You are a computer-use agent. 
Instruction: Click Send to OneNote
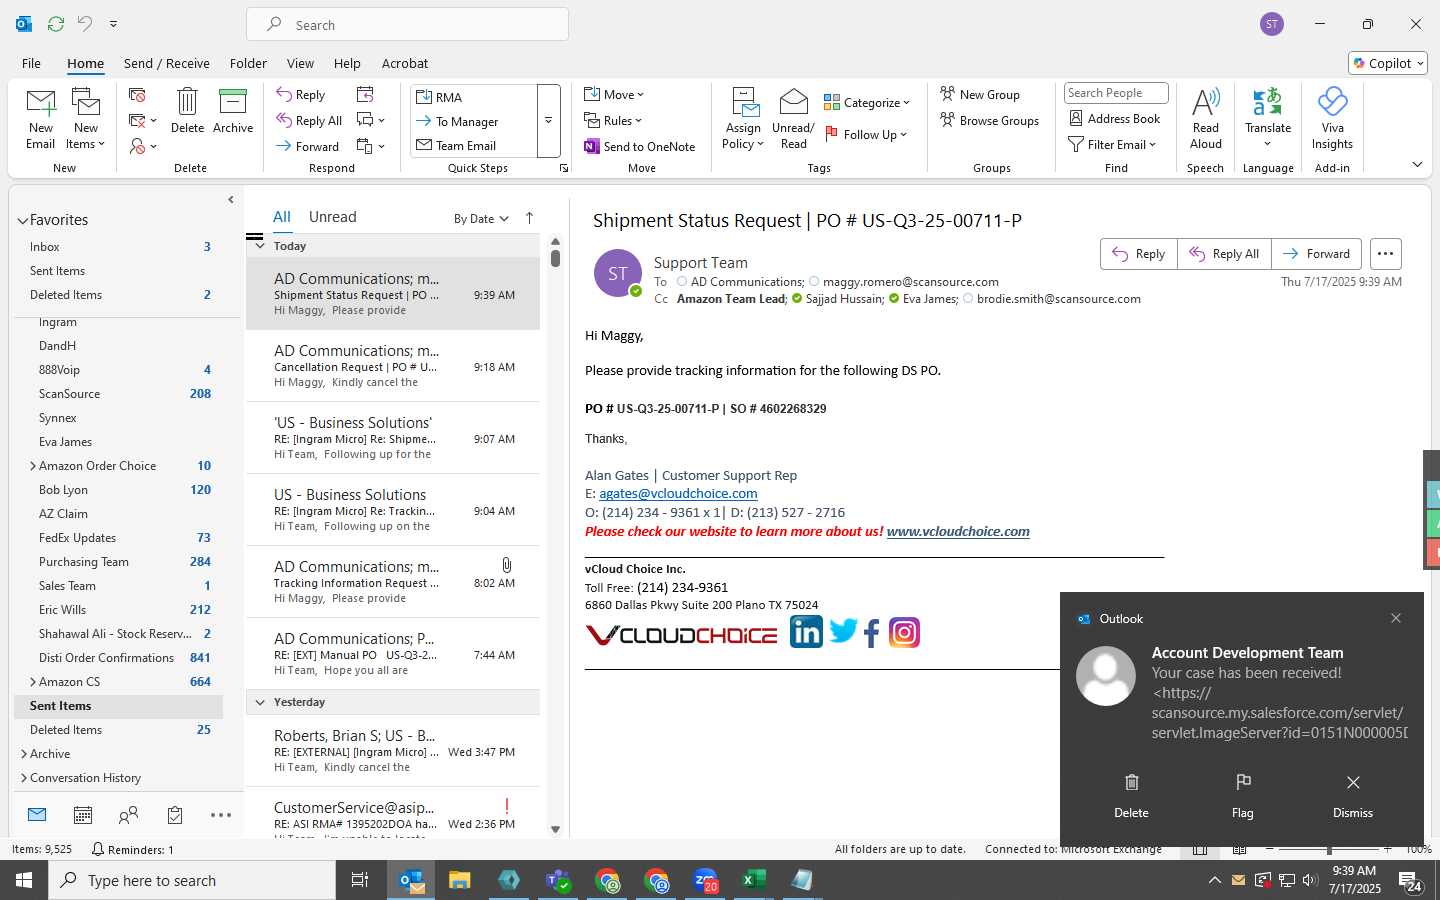[x=640, y=146]
